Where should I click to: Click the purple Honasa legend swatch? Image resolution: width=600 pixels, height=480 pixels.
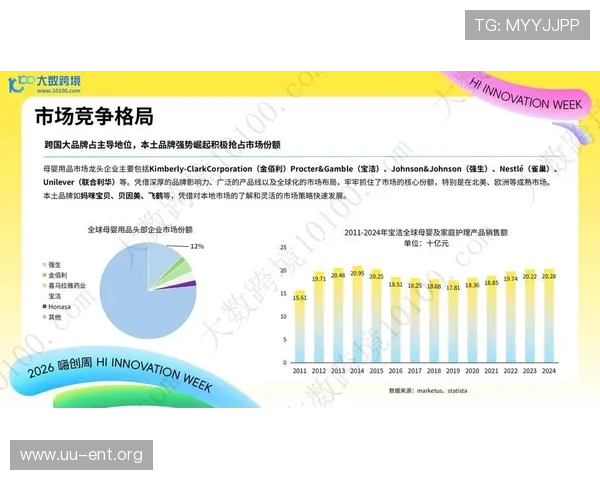[x=45, y=306]
